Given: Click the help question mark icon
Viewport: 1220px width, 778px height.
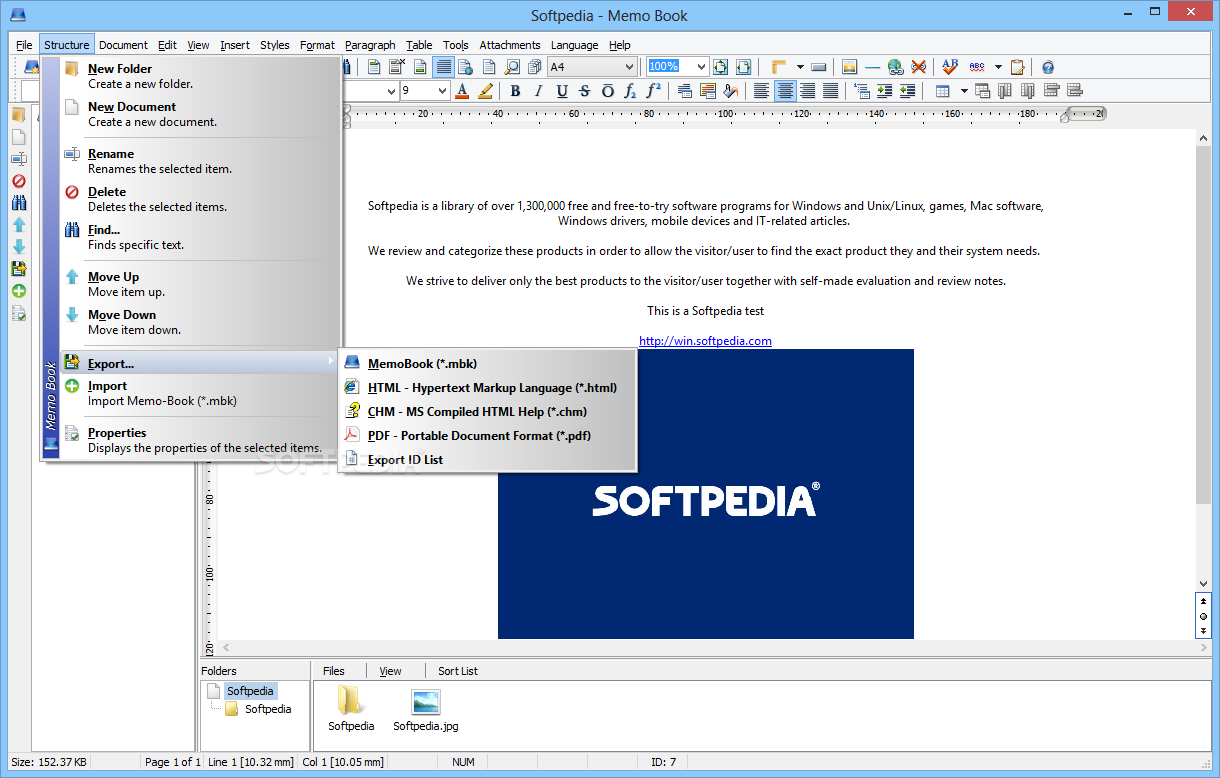Looking at the screenshot, I should (1048, 67).
